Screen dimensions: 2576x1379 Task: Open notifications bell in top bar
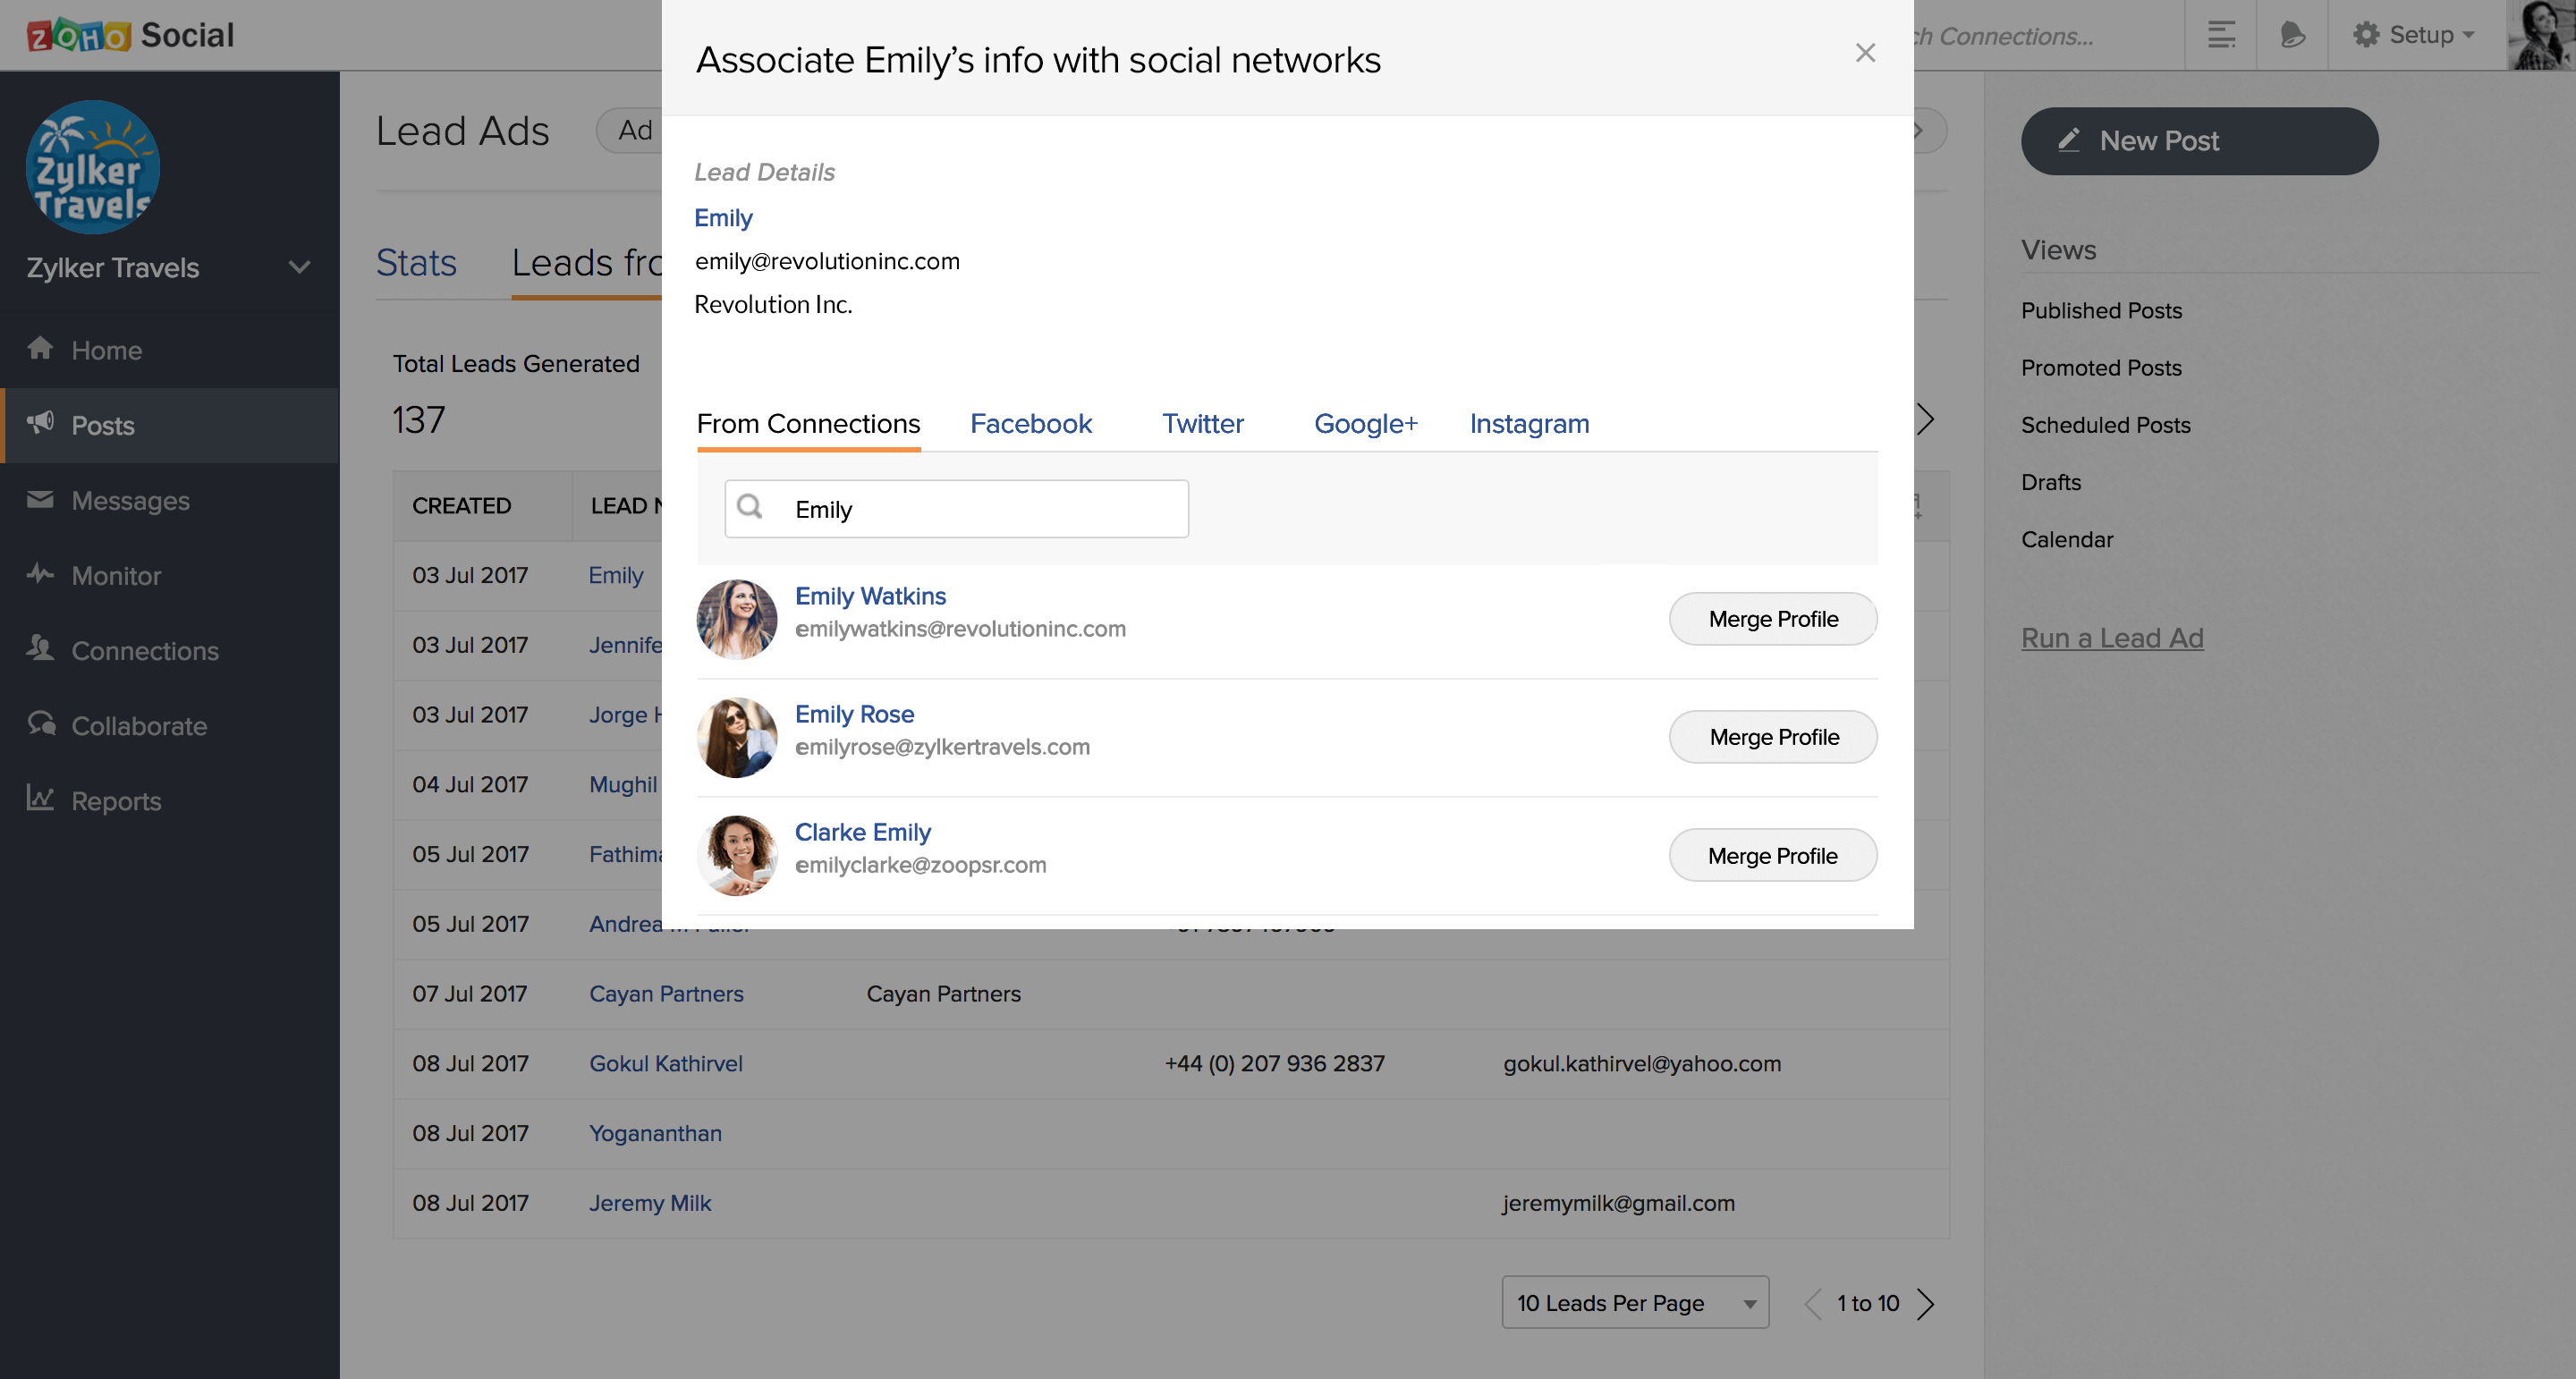click(x=2292, y=35)
